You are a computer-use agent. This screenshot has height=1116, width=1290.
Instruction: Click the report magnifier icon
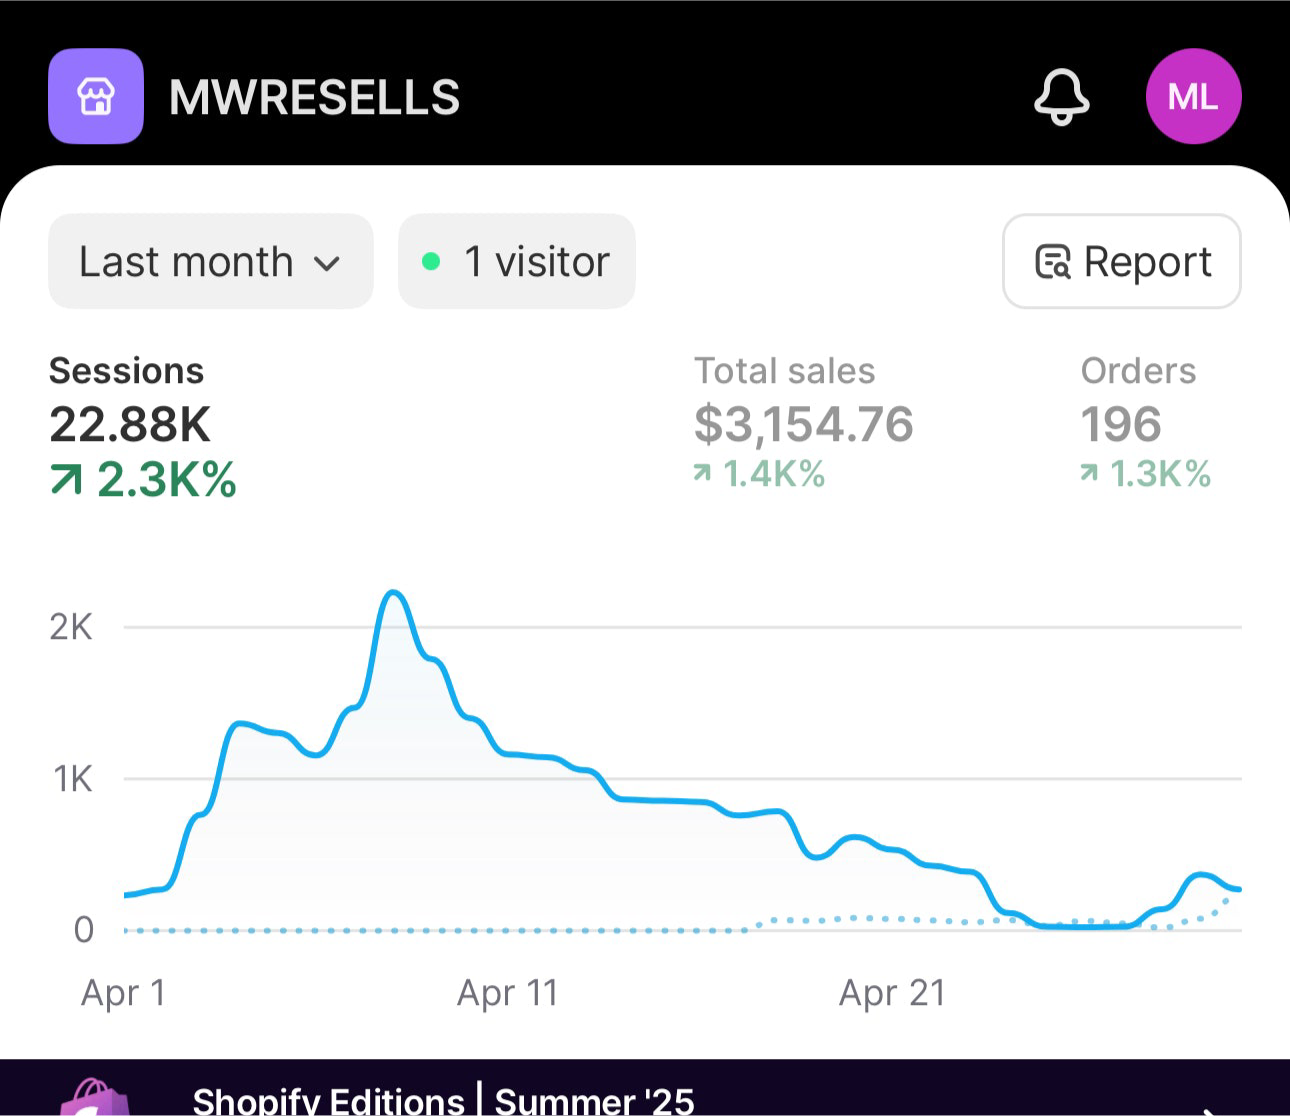(x=1052, y=262)
